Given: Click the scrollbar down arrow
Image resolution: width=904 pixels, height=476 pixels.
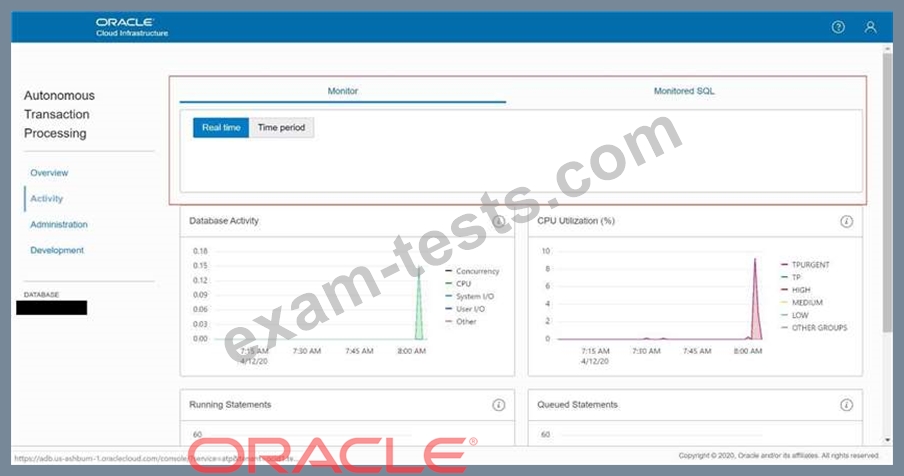Looking at the screenshot, I should point(887,440).
